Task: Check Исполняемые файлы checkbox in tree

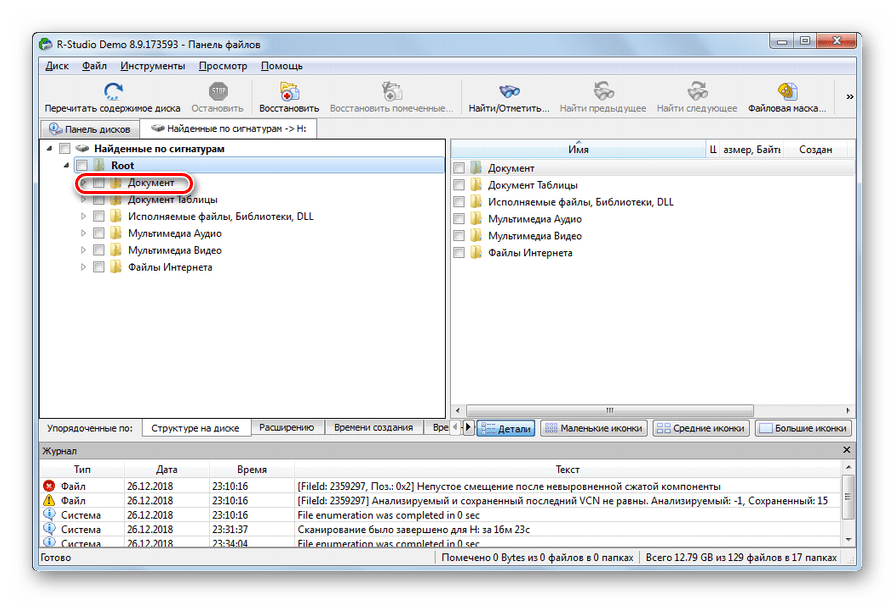Action: coord(99,216)
